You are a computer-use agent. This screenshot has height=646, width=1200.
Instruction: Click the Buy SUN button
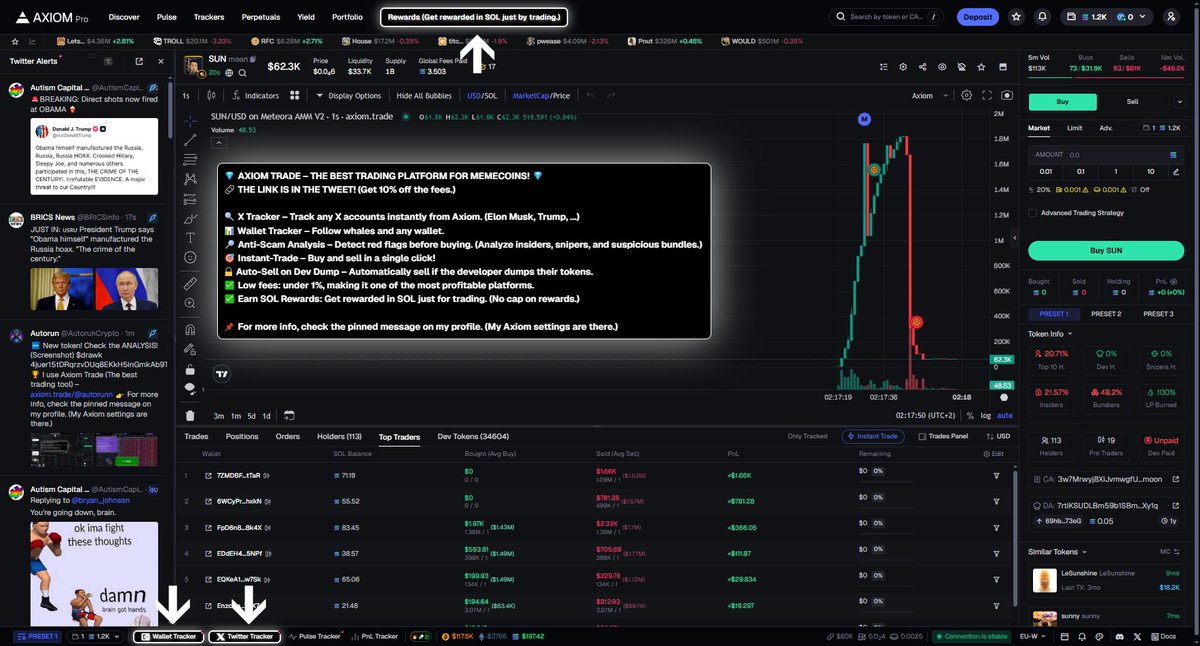tap(1106, 250)
